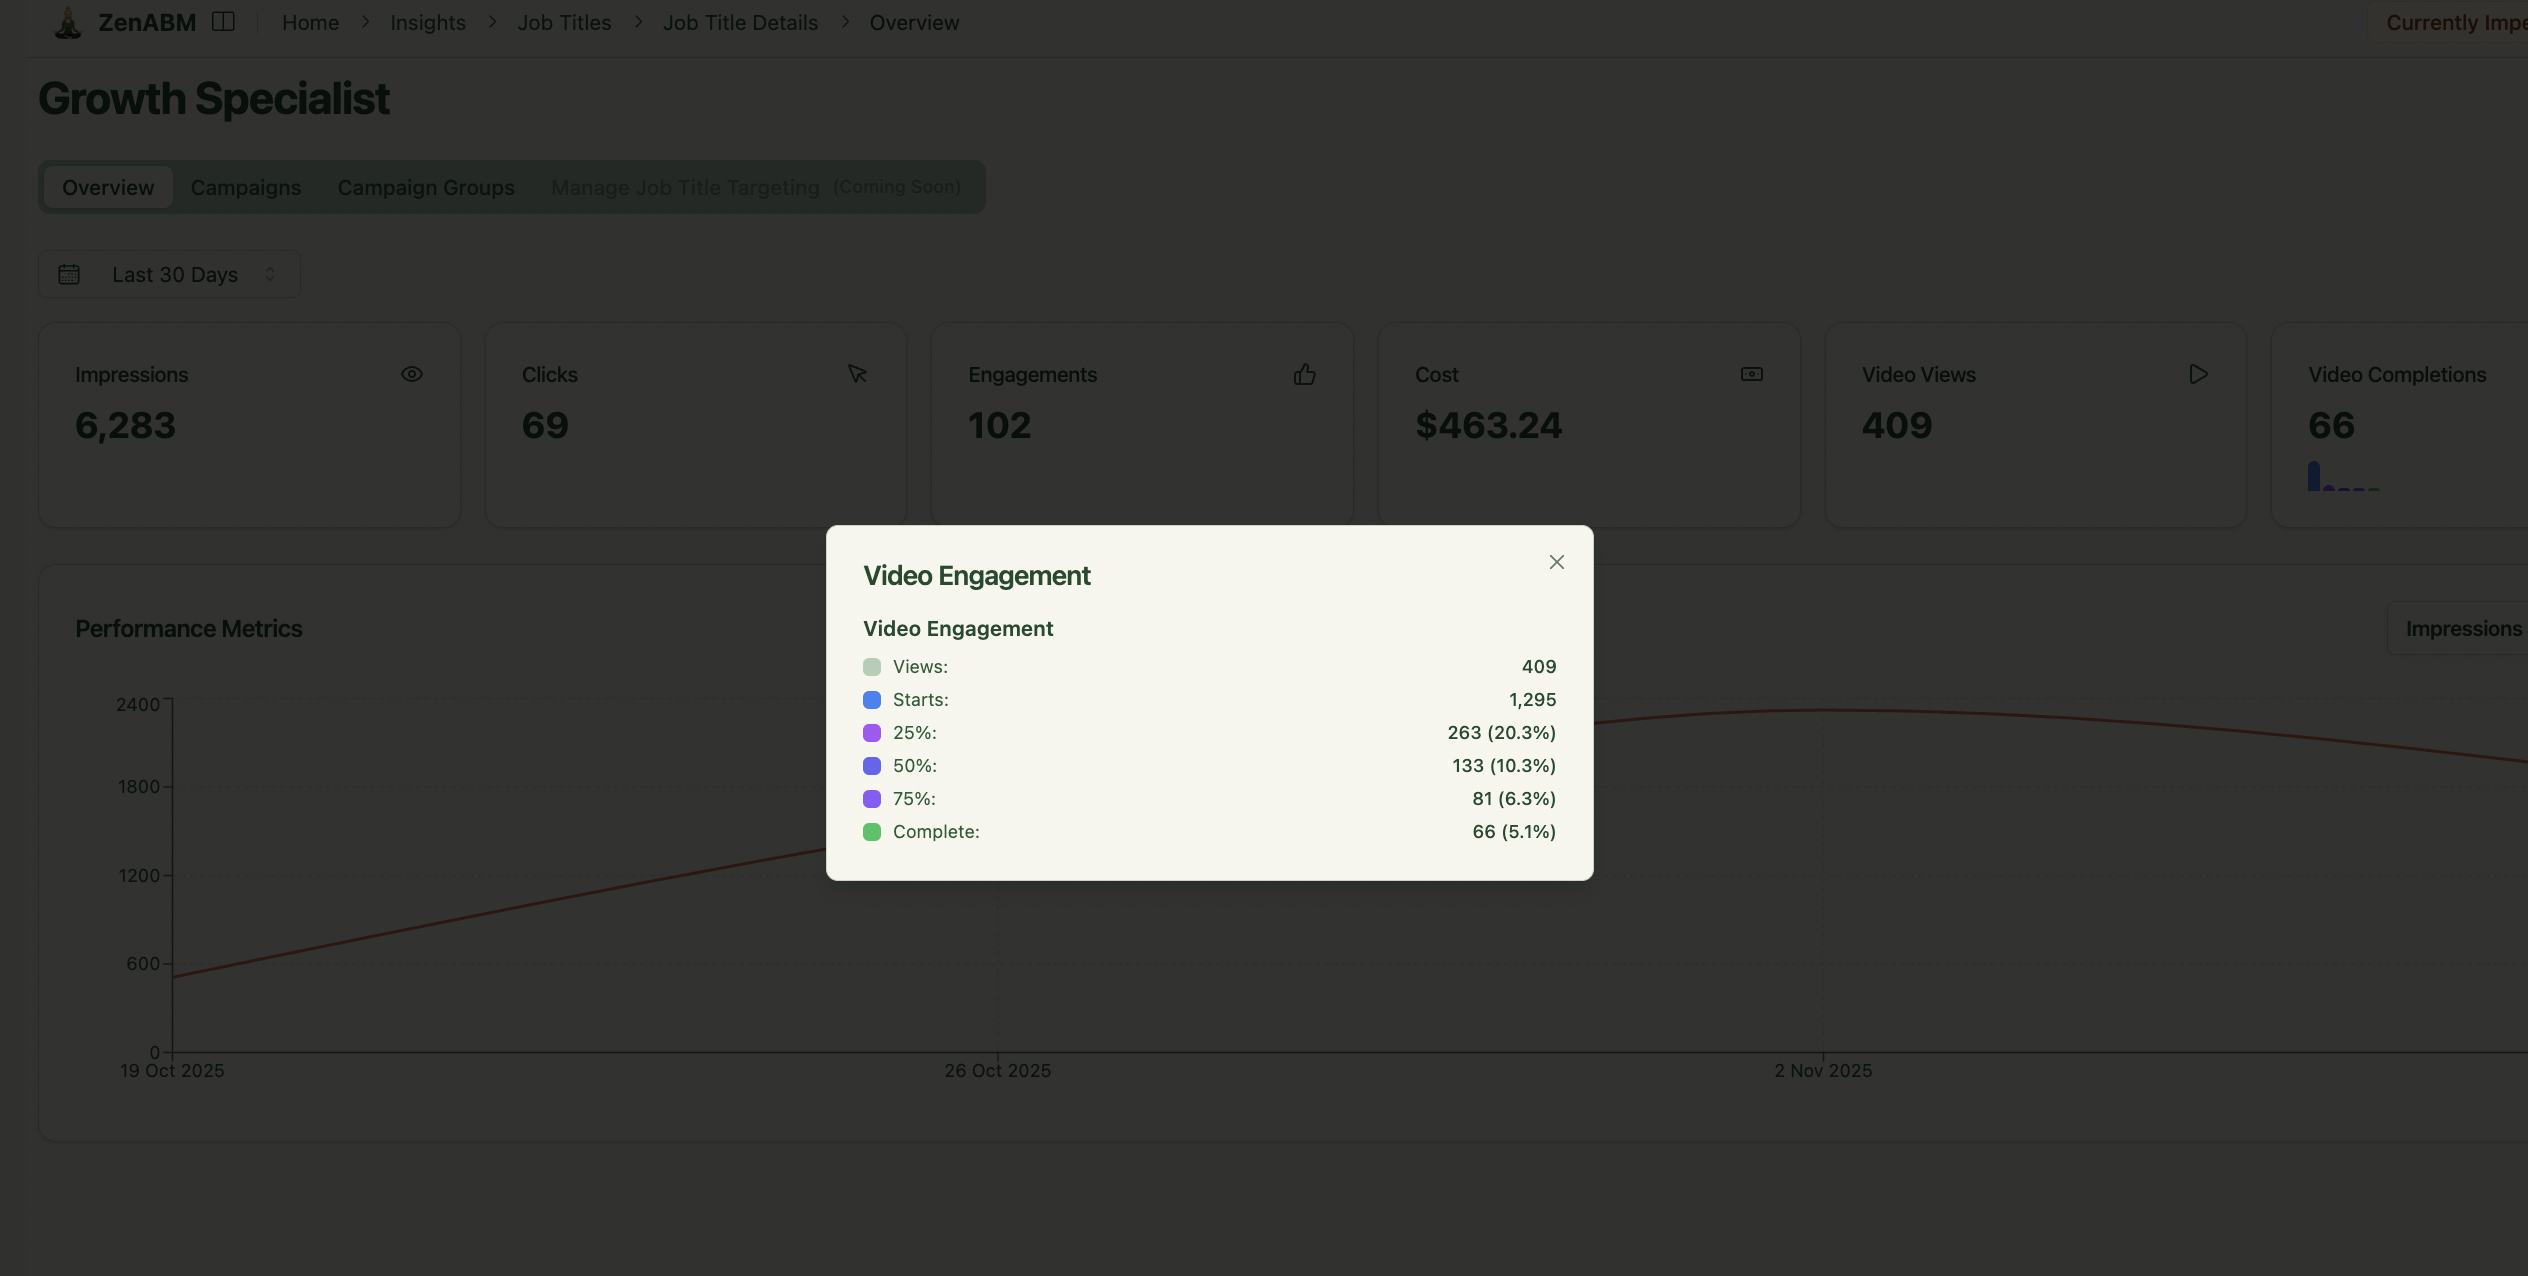Screen dimensions: 2528x1276
Task: Click the thumbs-up icon on the Engagements card
Action: point(1305,374)
